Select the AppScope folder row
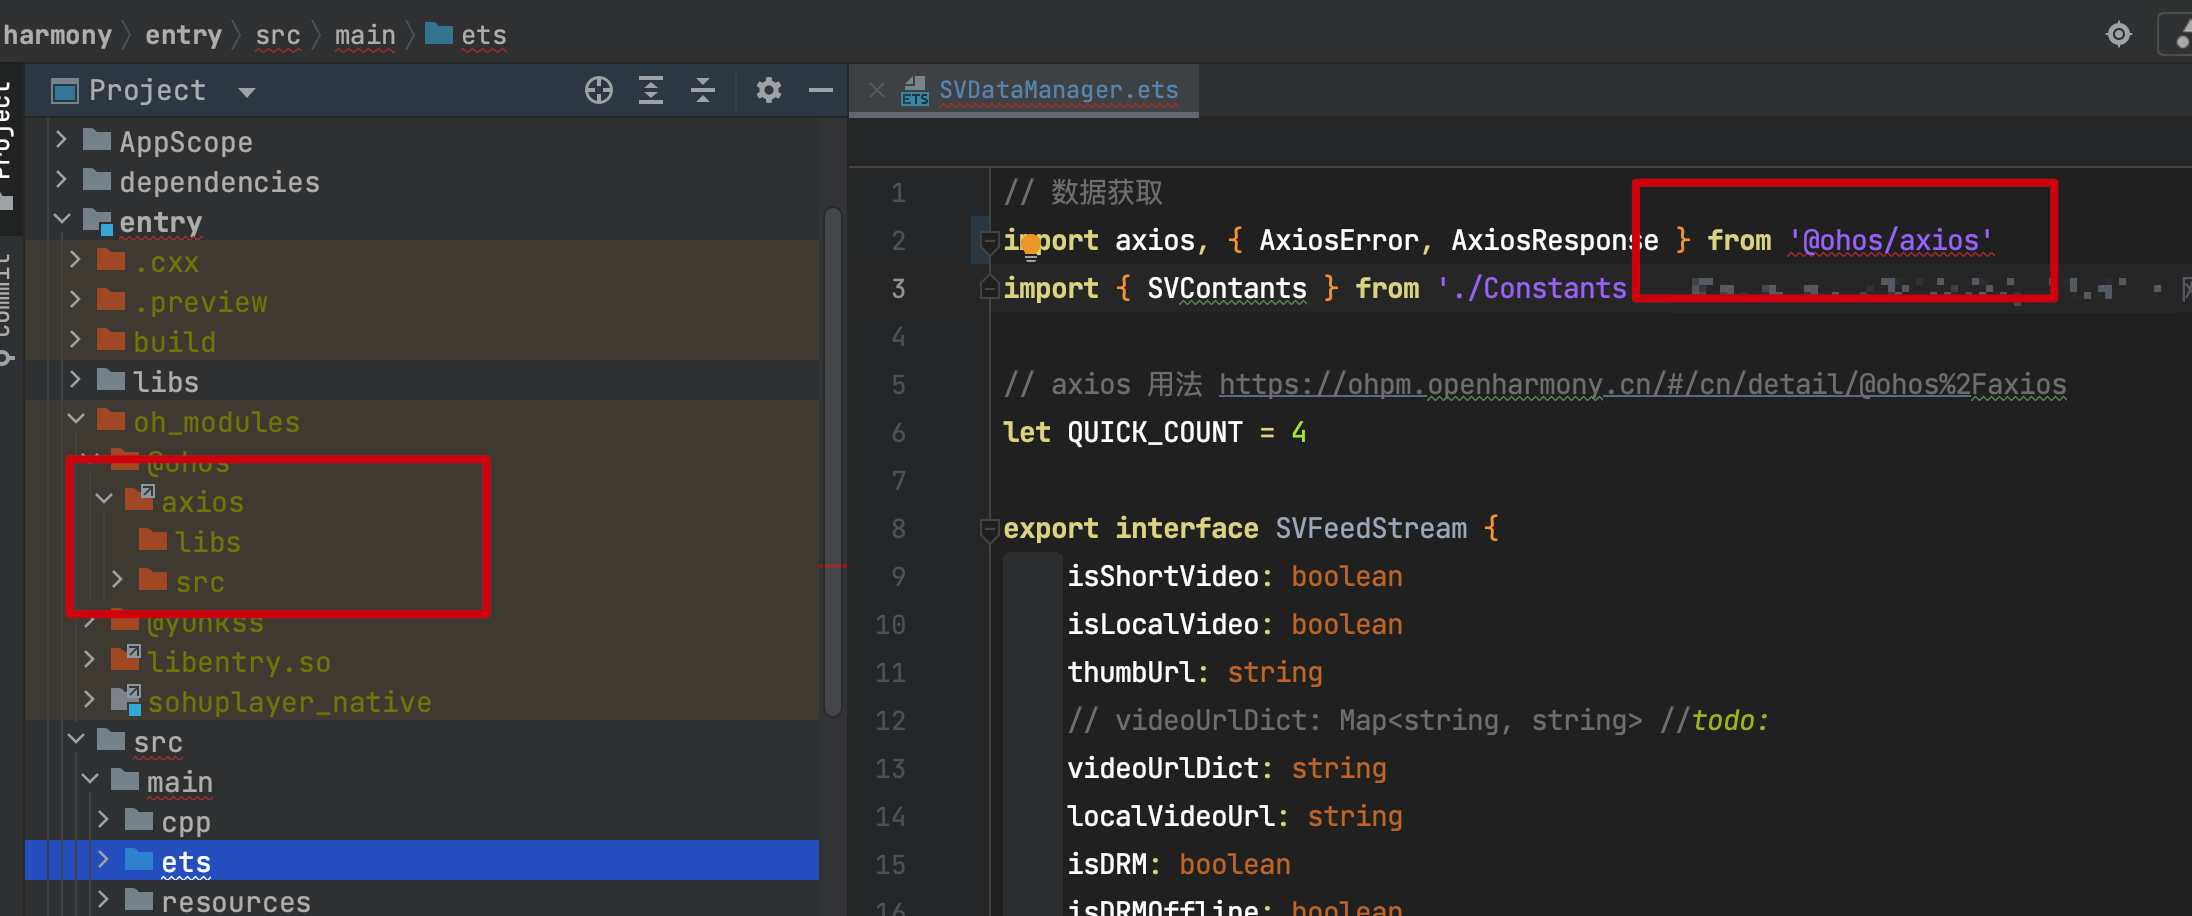2192x916 pixels. (x=422, y=141)
